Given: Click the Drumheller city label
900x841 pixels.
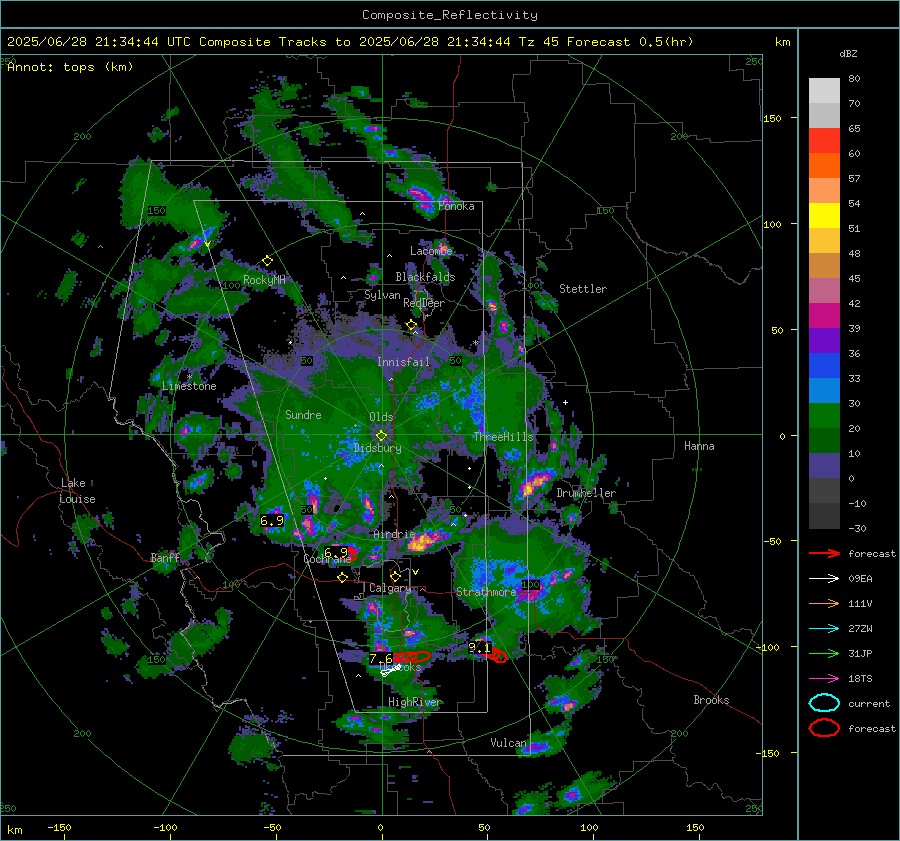Looking at the screenshot, I should pos(586,493).
